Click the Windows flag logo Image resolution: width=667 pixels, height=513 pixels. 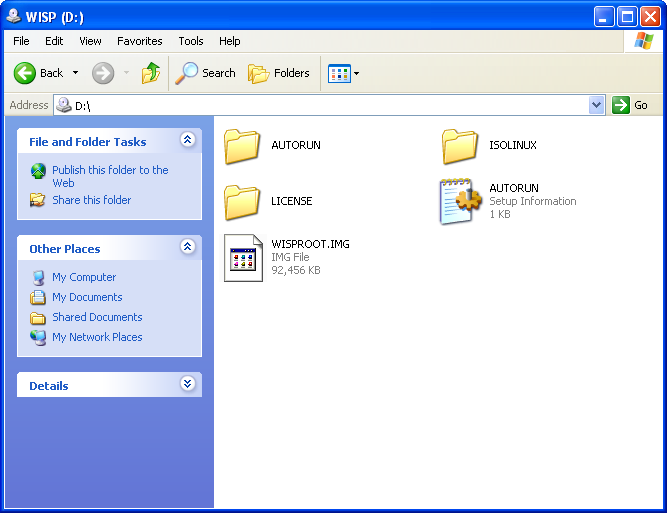644,41
